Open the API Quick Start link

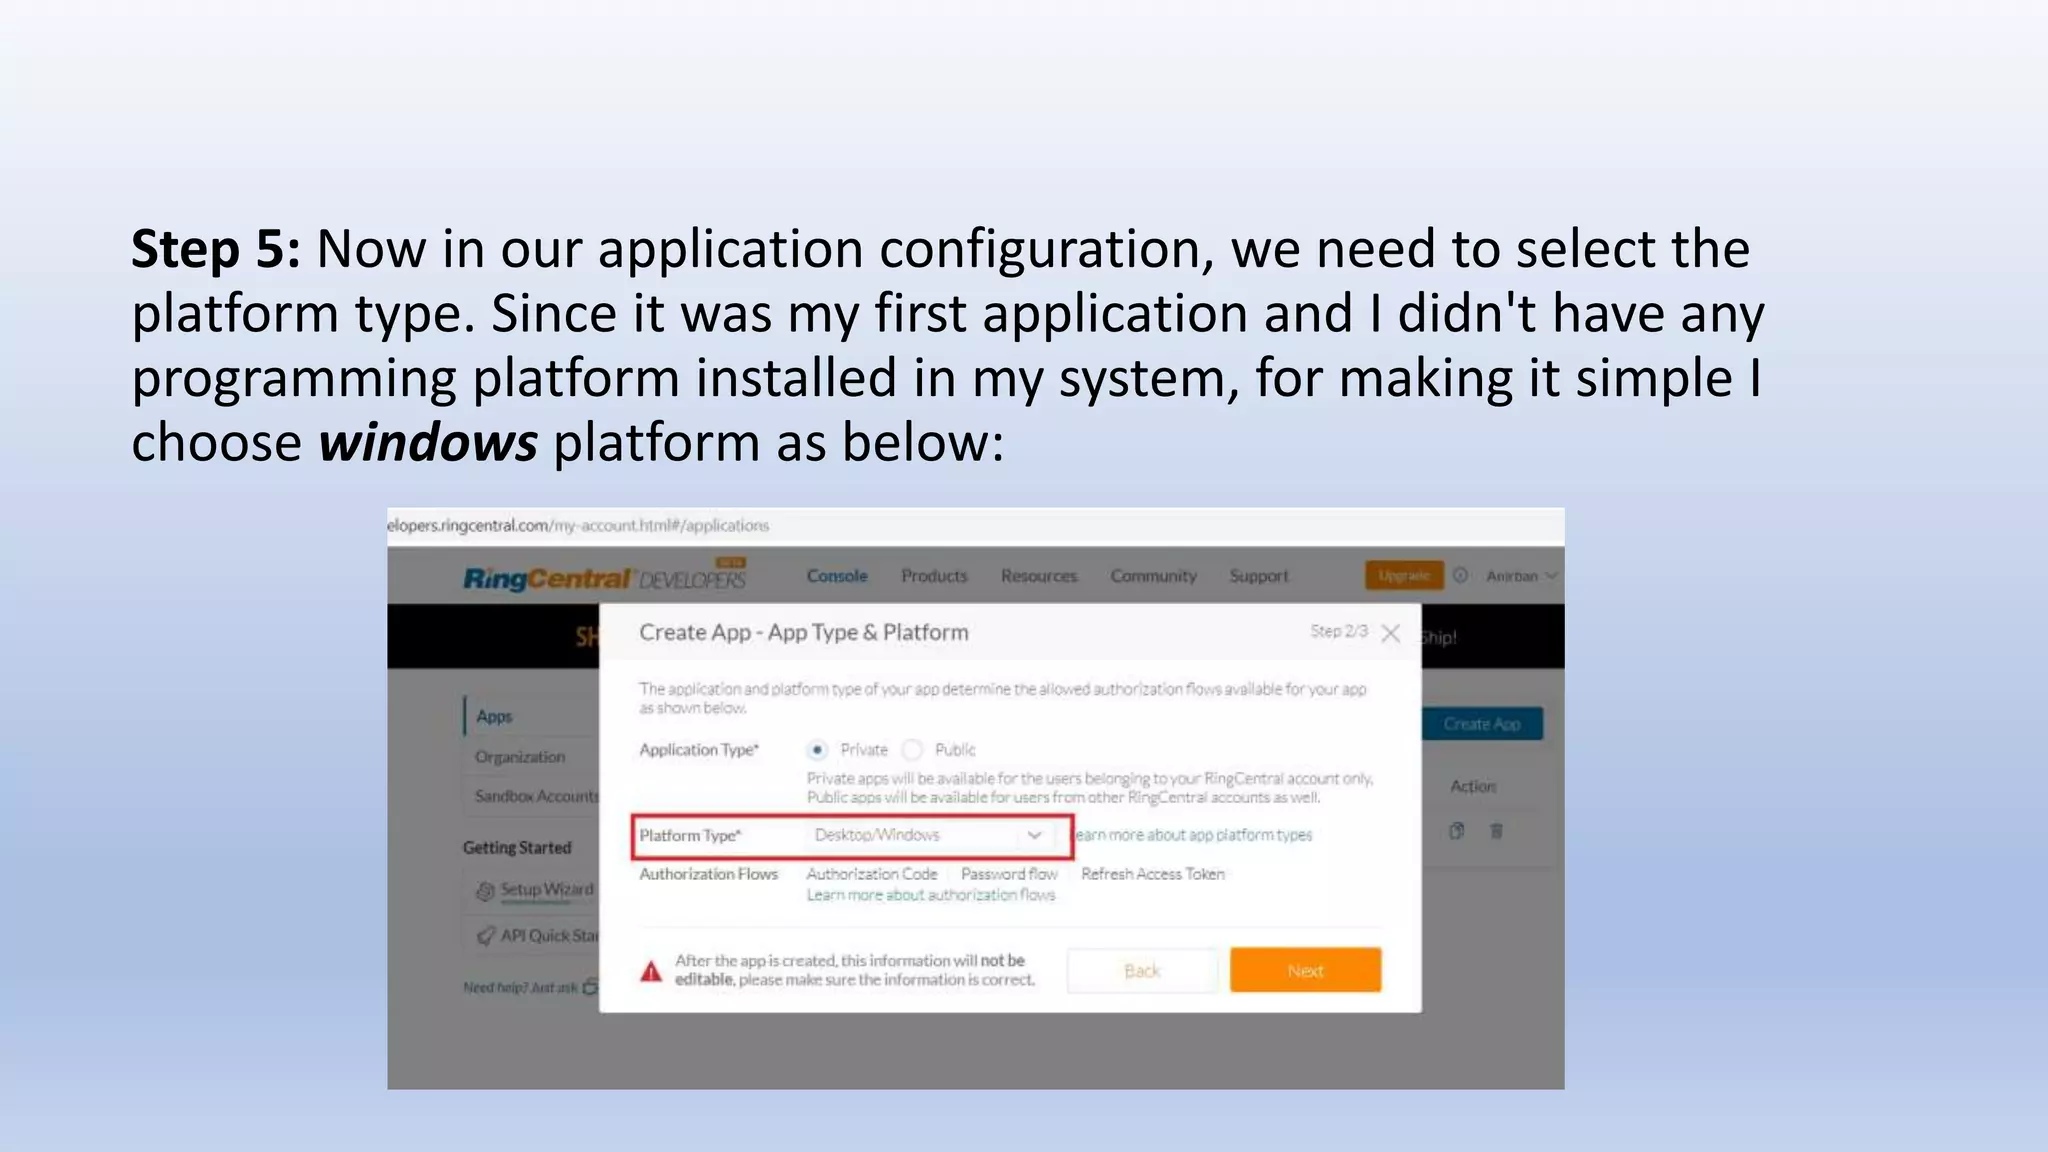tap(550, 936)
